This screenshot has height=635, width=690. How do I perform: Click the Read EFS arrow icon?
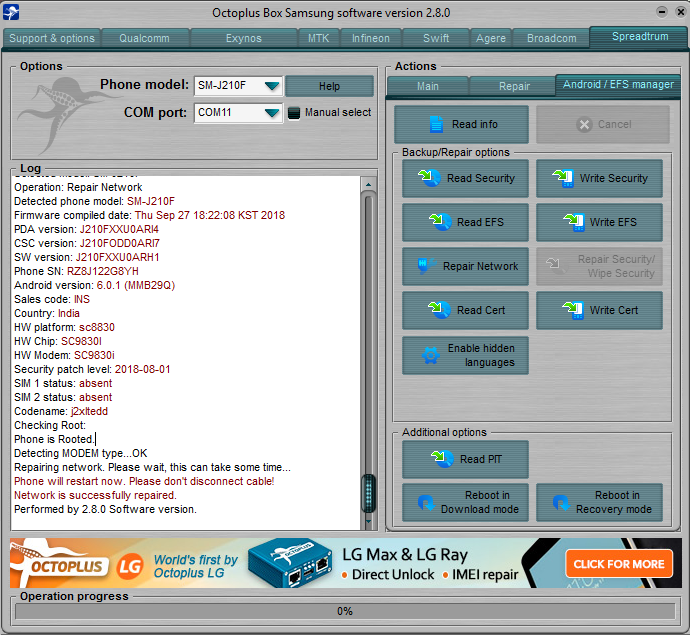[440, 222]
